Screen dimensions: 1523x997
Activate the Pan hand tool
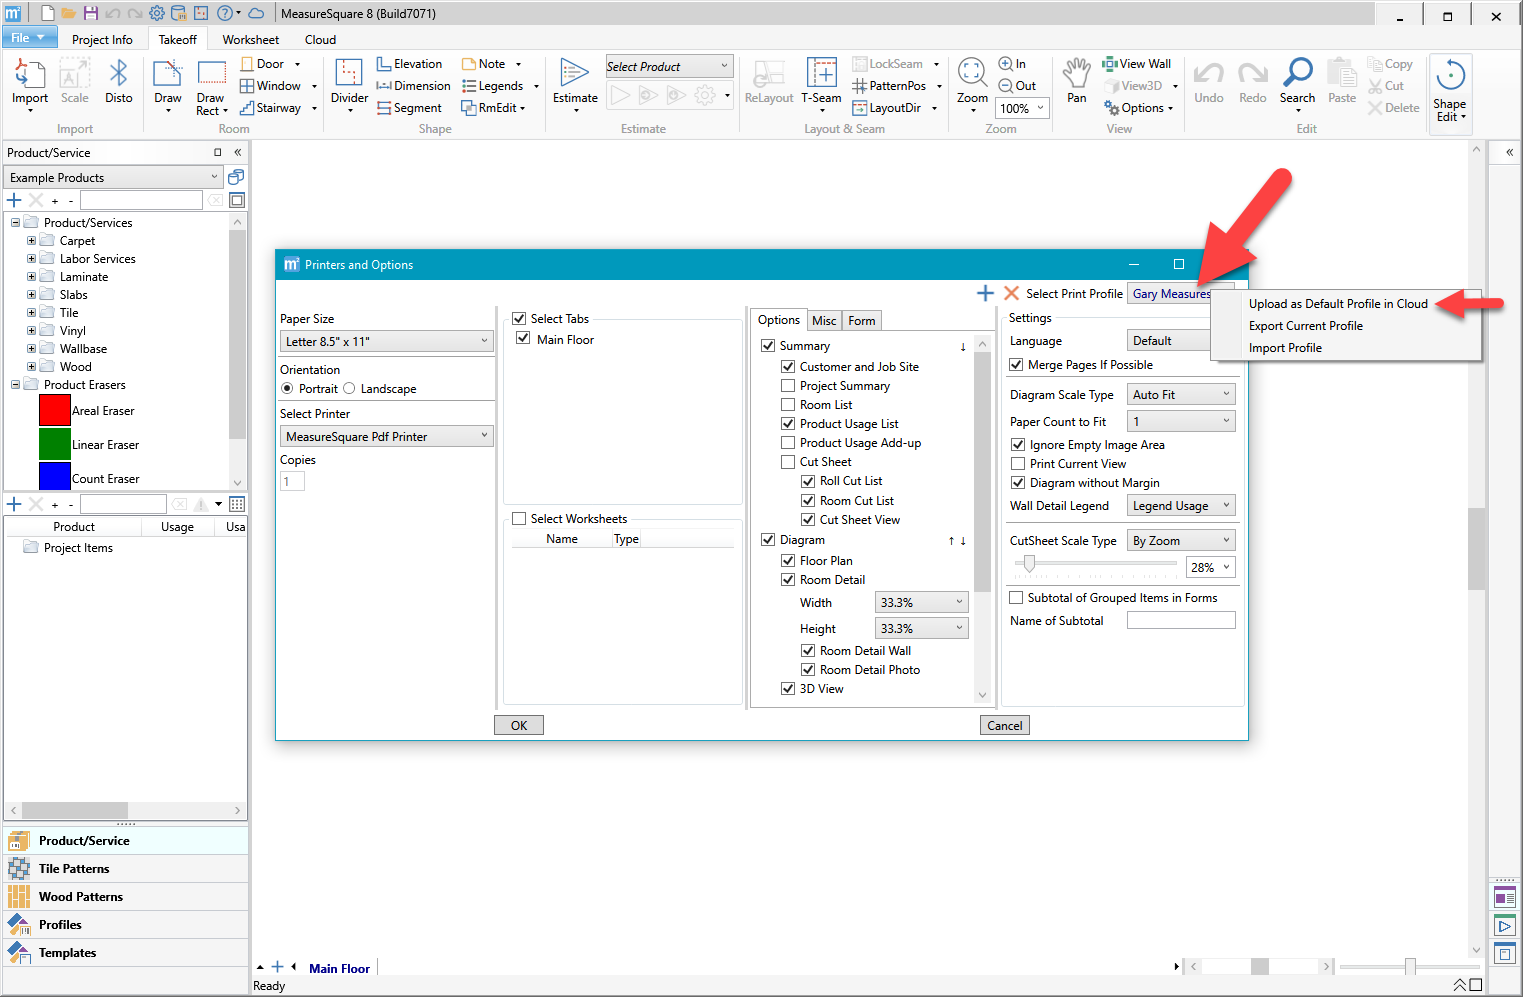(x=1076, y=82)
